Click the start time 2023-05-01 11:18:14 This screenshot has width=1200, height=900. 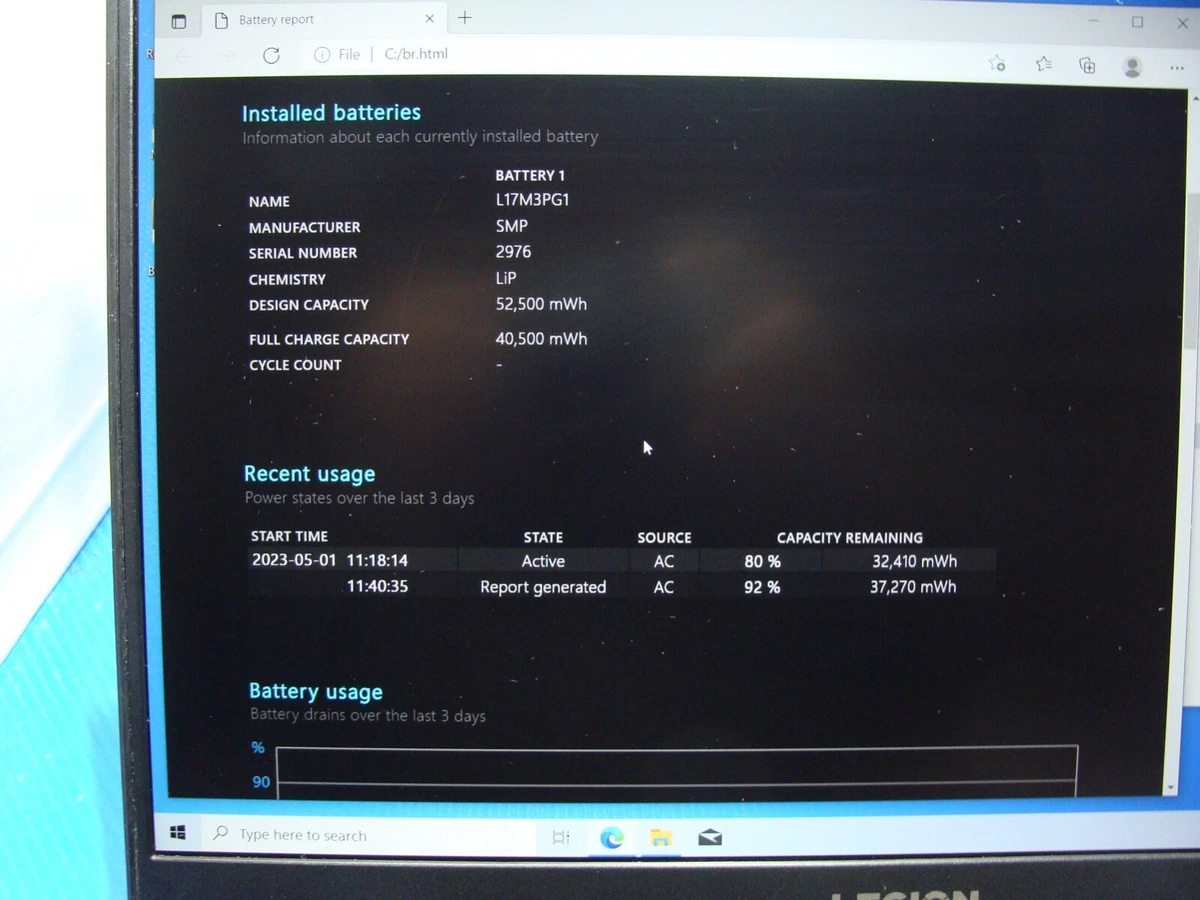[x=330, y=560]
